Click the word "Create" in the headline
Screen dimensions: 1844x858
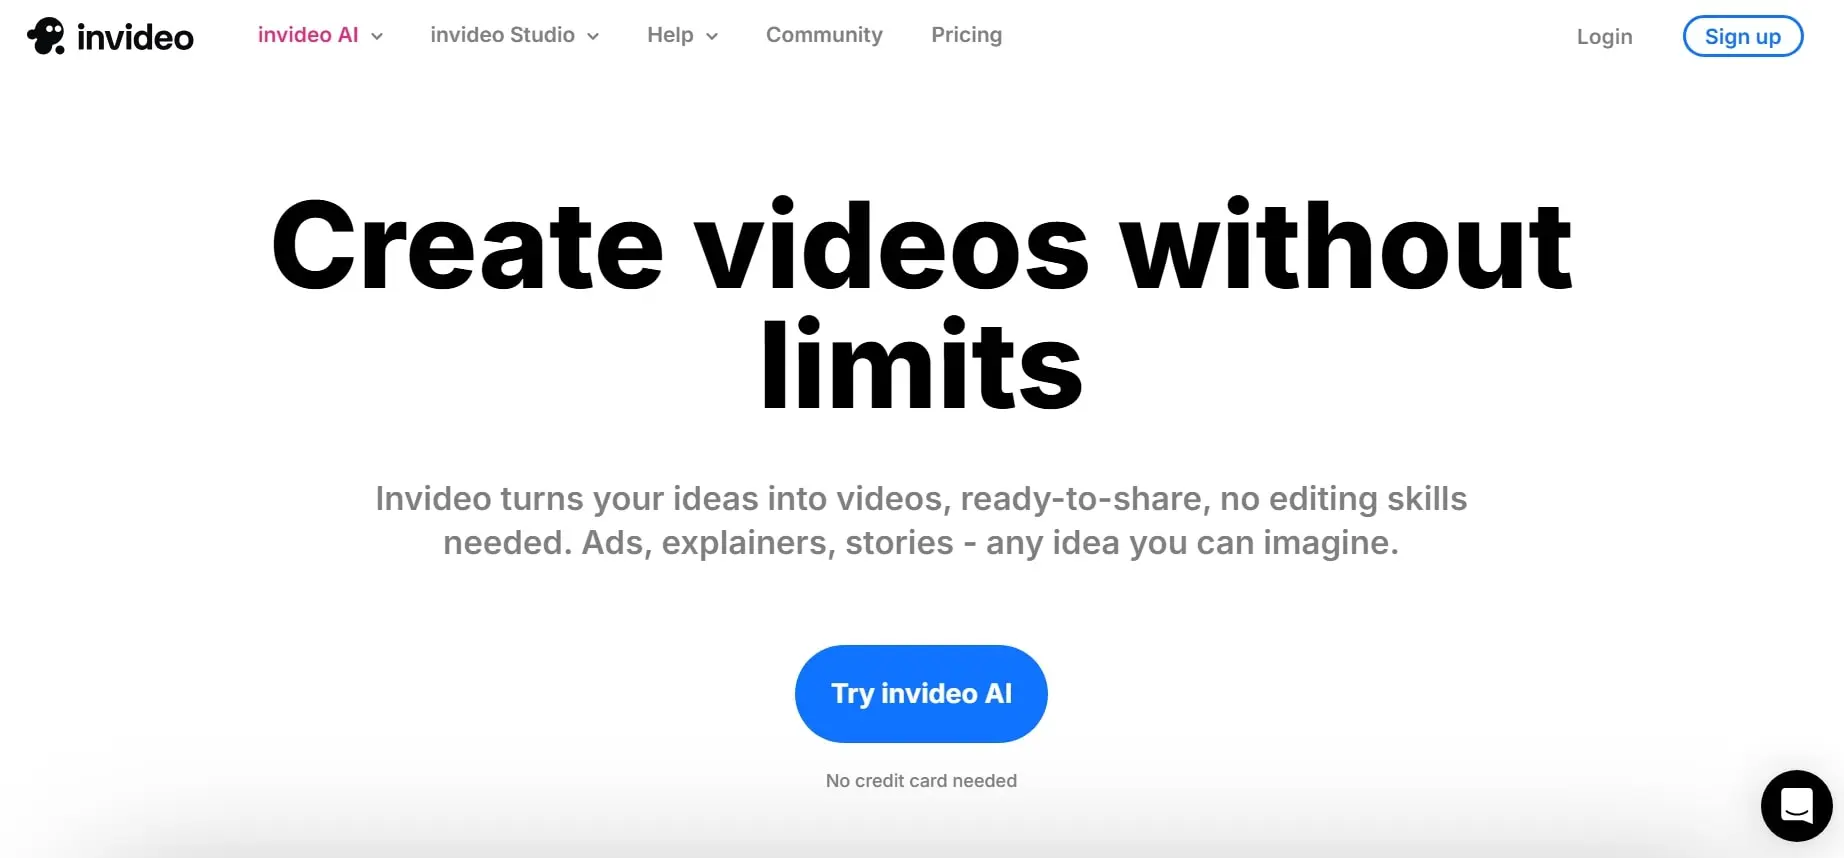point(467,246)
